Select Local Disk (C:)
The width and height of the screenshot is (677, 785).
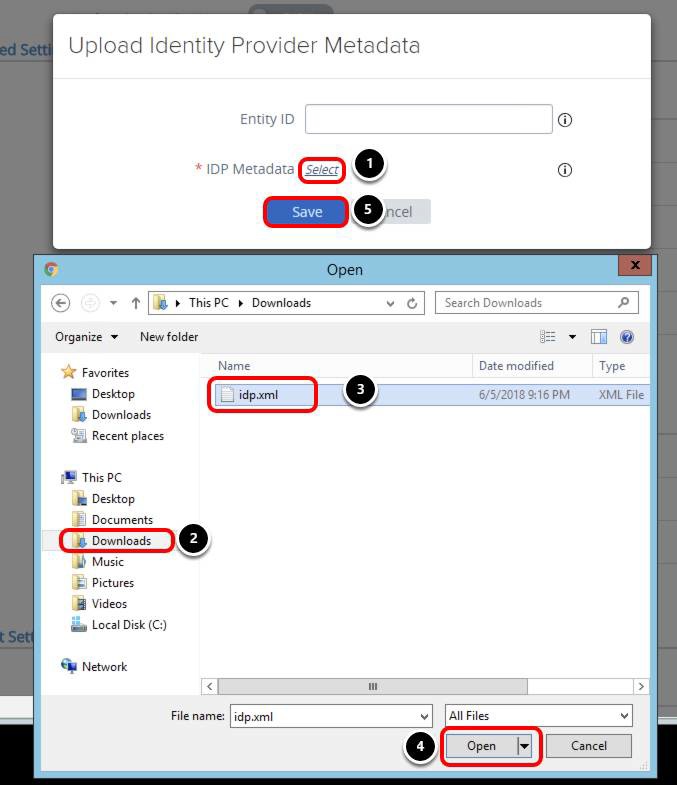tap(129, 625)
